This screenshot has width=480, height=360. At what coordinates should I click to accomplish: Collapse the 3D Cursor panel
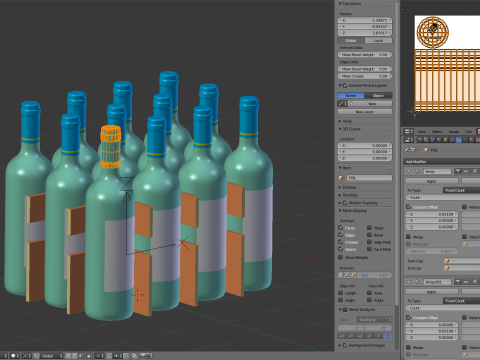click(340, 129)
